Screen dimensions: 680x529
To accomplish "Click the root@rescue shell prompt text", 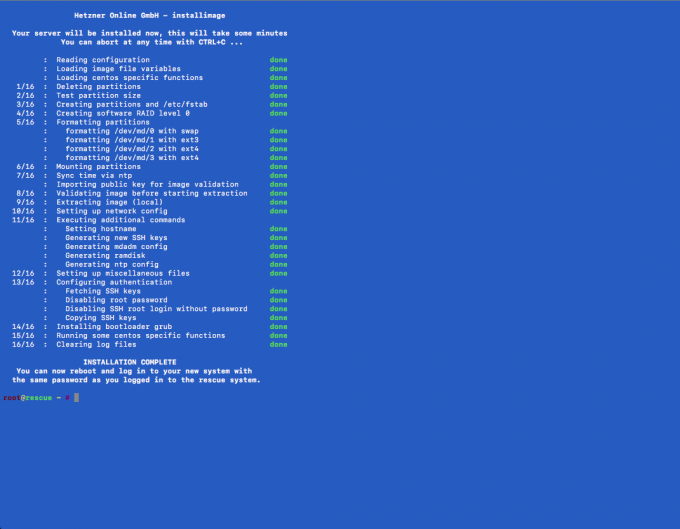I will tap(27, 397).
